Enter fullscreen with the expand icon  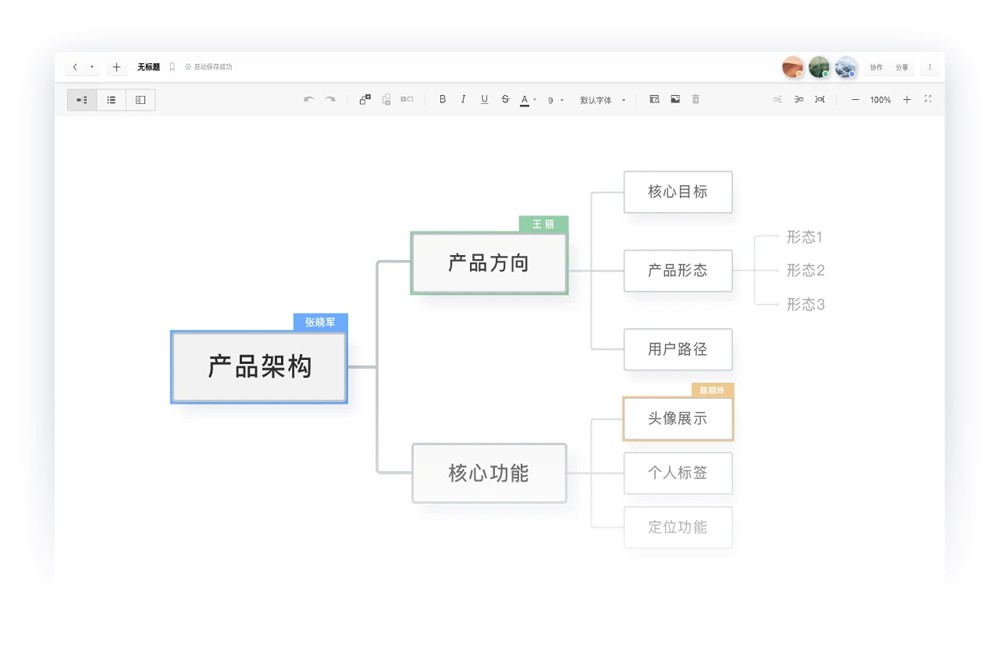[x=928, y=100]
